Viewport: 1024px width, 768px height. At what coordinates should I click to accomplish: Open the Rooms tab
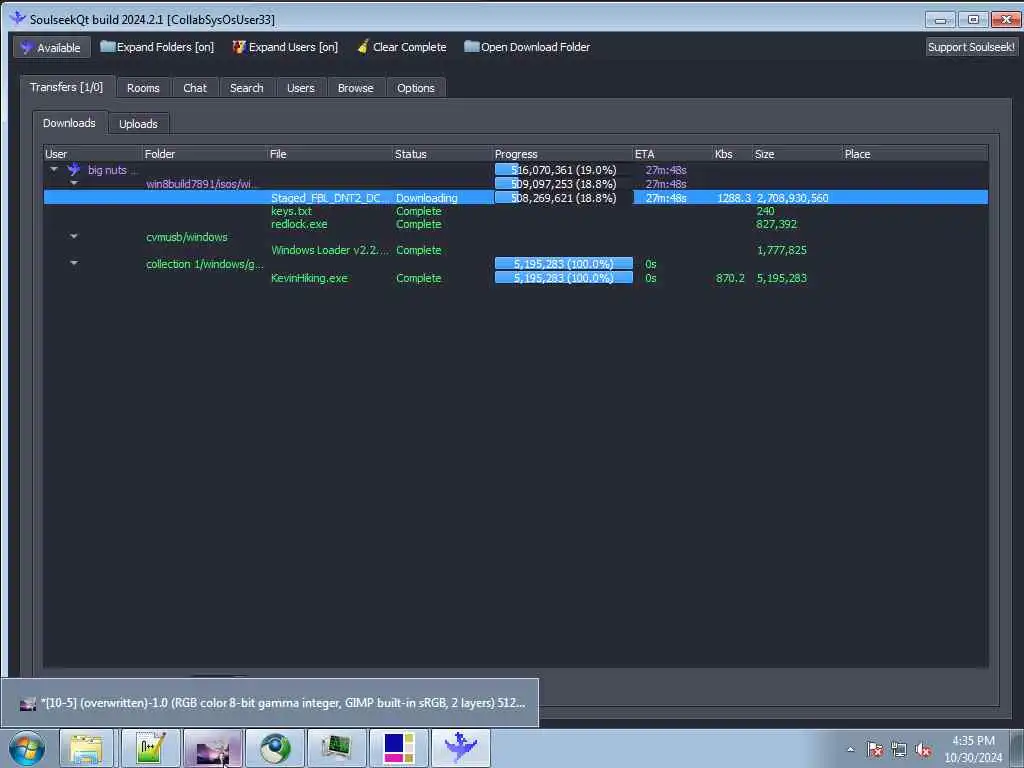point(143,88)
